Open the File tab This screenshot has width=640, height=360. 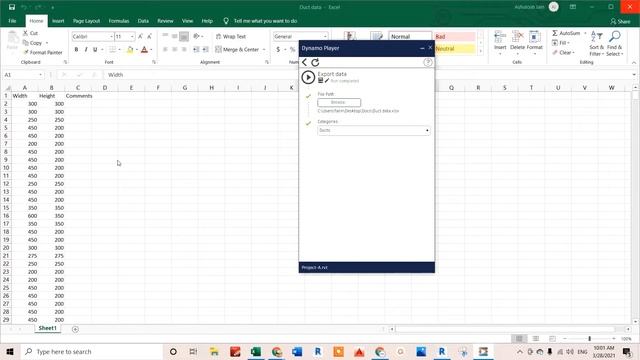tap(12, 21)
